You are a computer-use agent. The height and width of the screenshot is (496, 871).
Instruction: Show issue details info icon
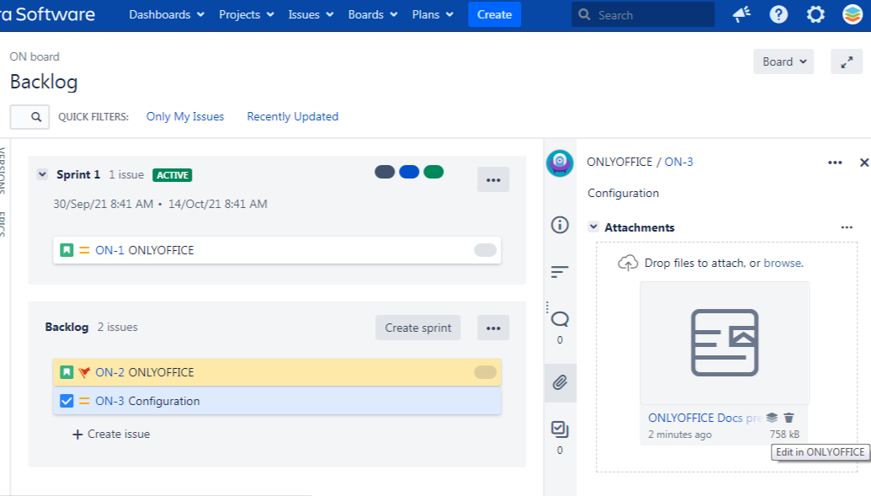click(560, 225)
